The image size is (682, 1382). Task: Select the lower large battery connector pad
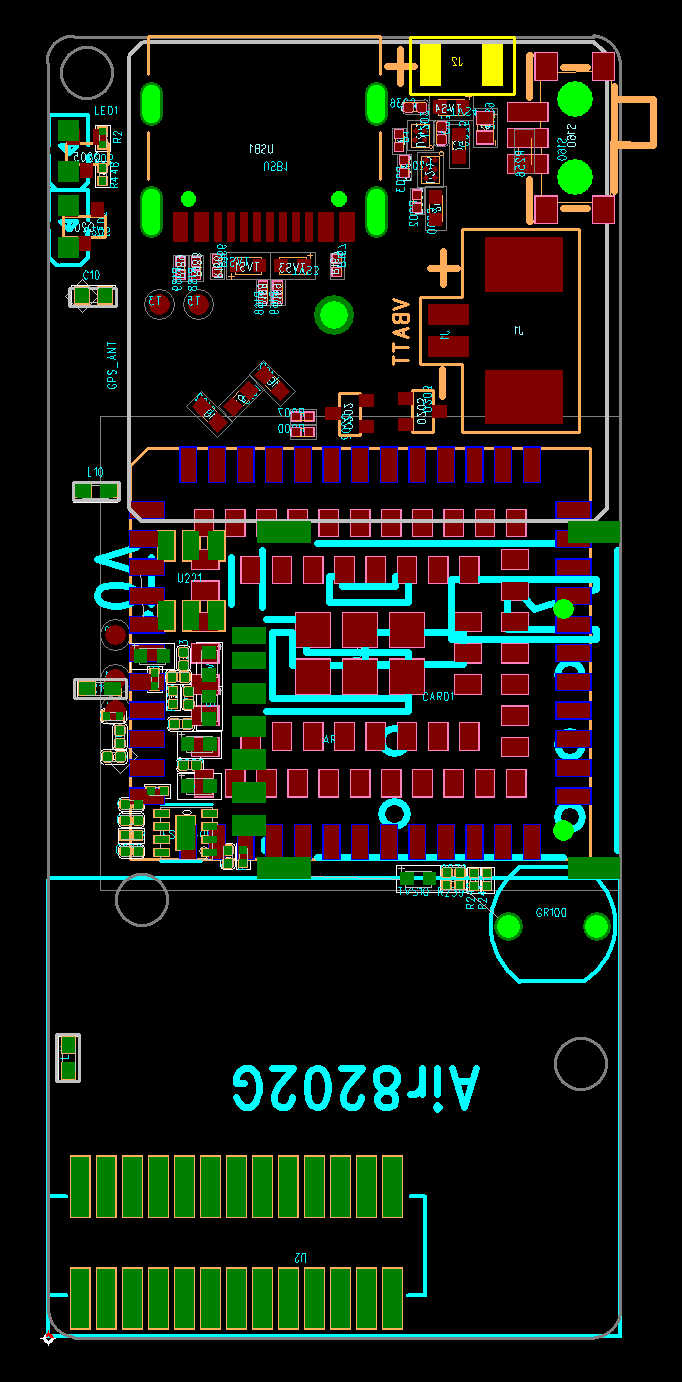tap(524, 396)
